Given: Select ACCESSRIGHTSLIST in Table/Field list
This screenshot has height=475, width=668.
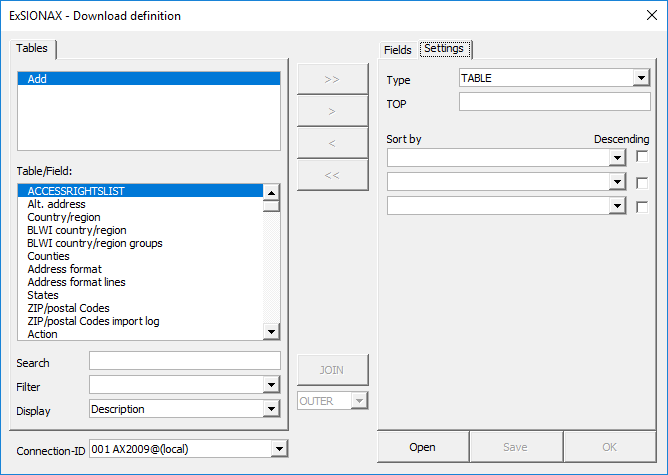Looking at the screenshot, I should click(x=140, y=191).
